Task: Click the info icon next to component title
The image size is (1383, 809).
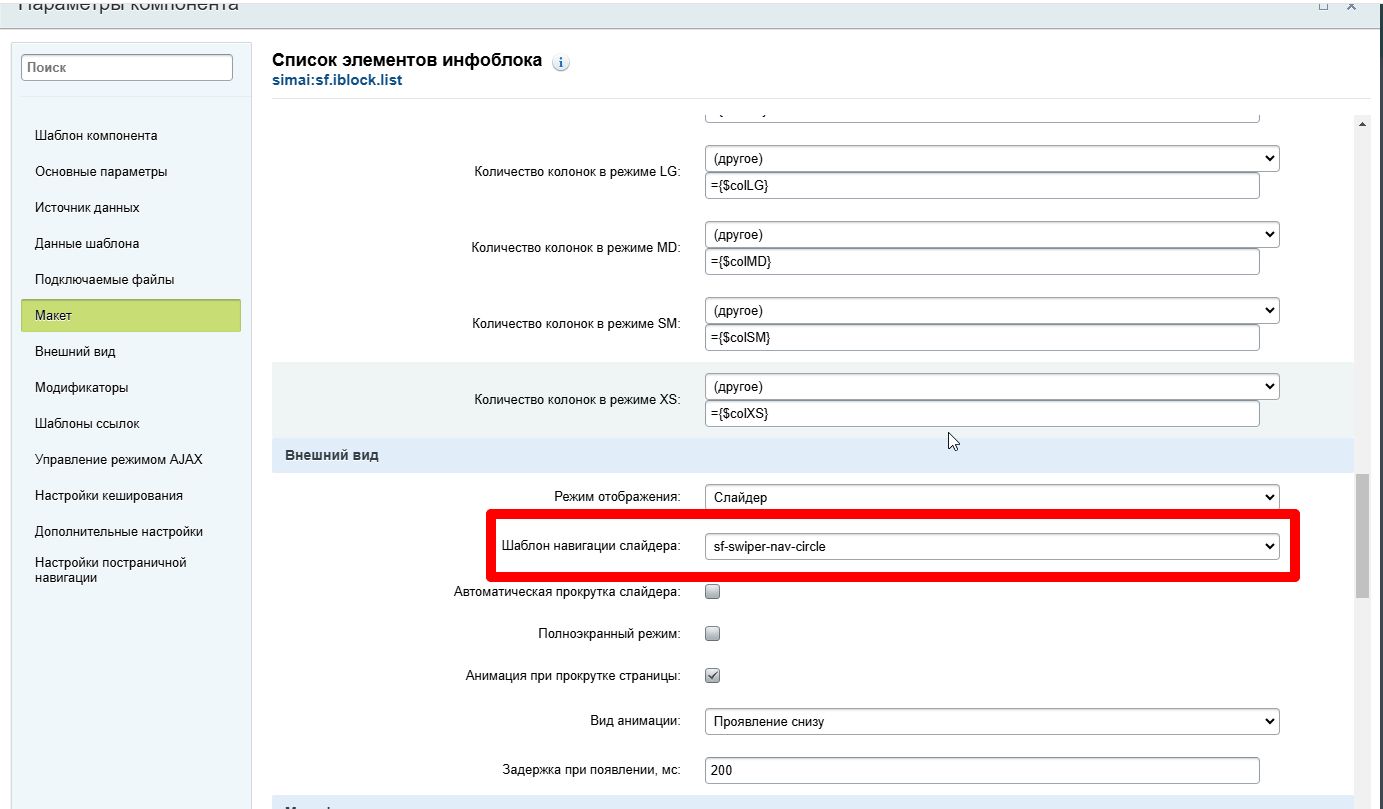Action: (560, 63)
